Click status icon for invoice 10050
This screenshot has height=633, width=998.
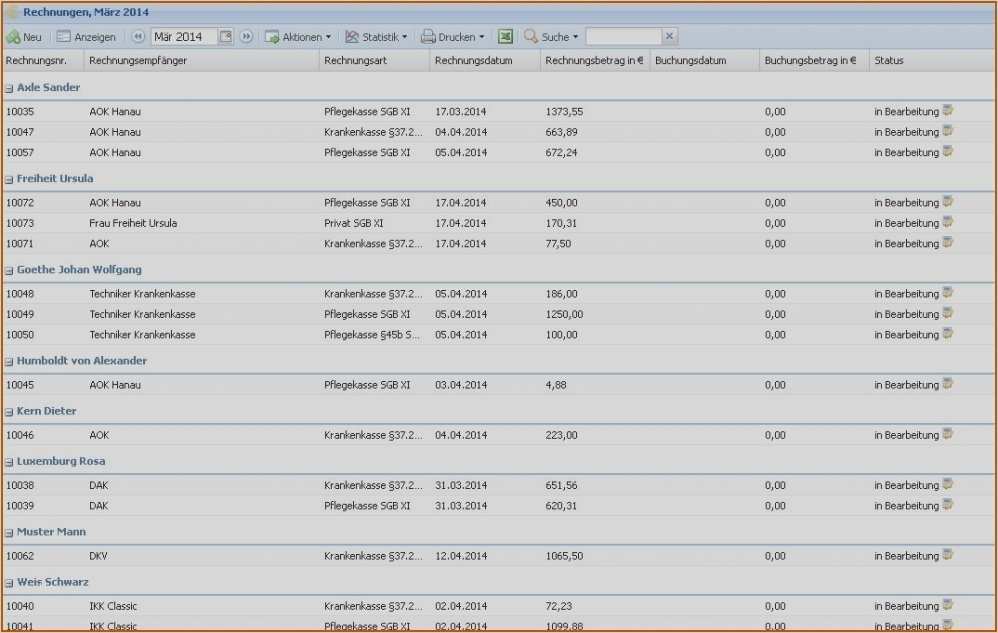click(x=948, y=333)
